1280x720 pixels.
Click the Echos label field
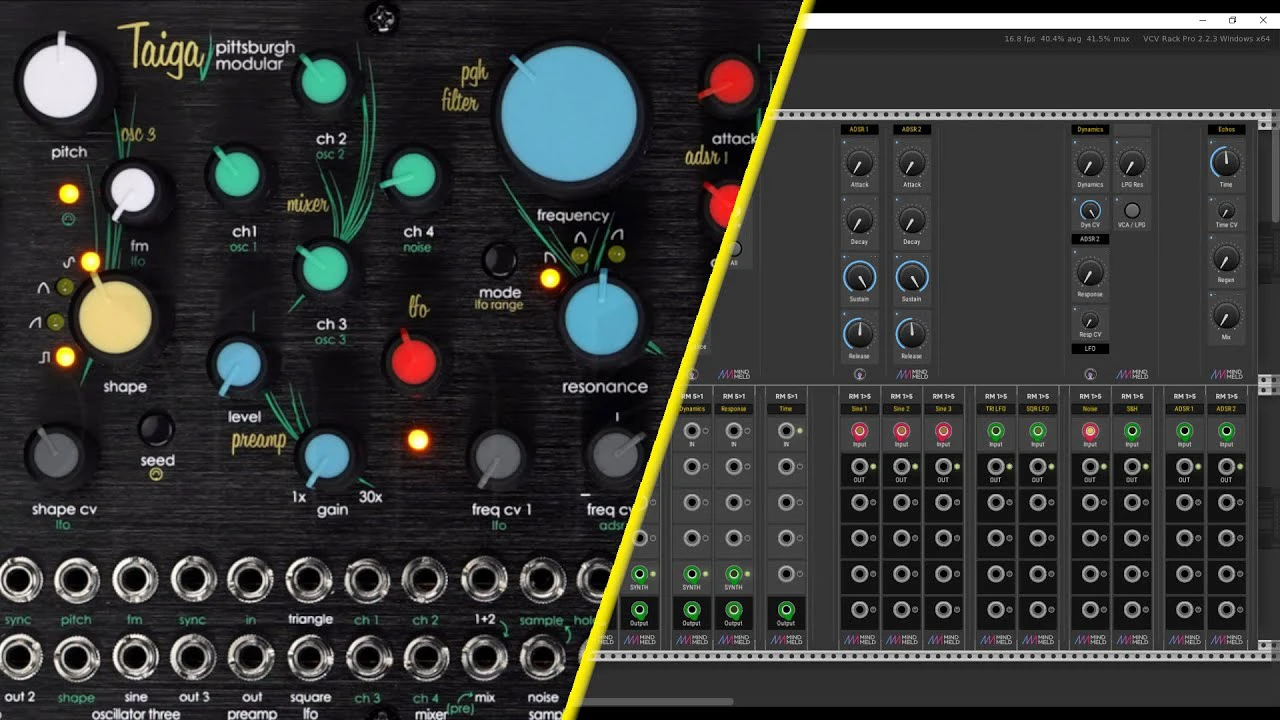click(1226, 129)
